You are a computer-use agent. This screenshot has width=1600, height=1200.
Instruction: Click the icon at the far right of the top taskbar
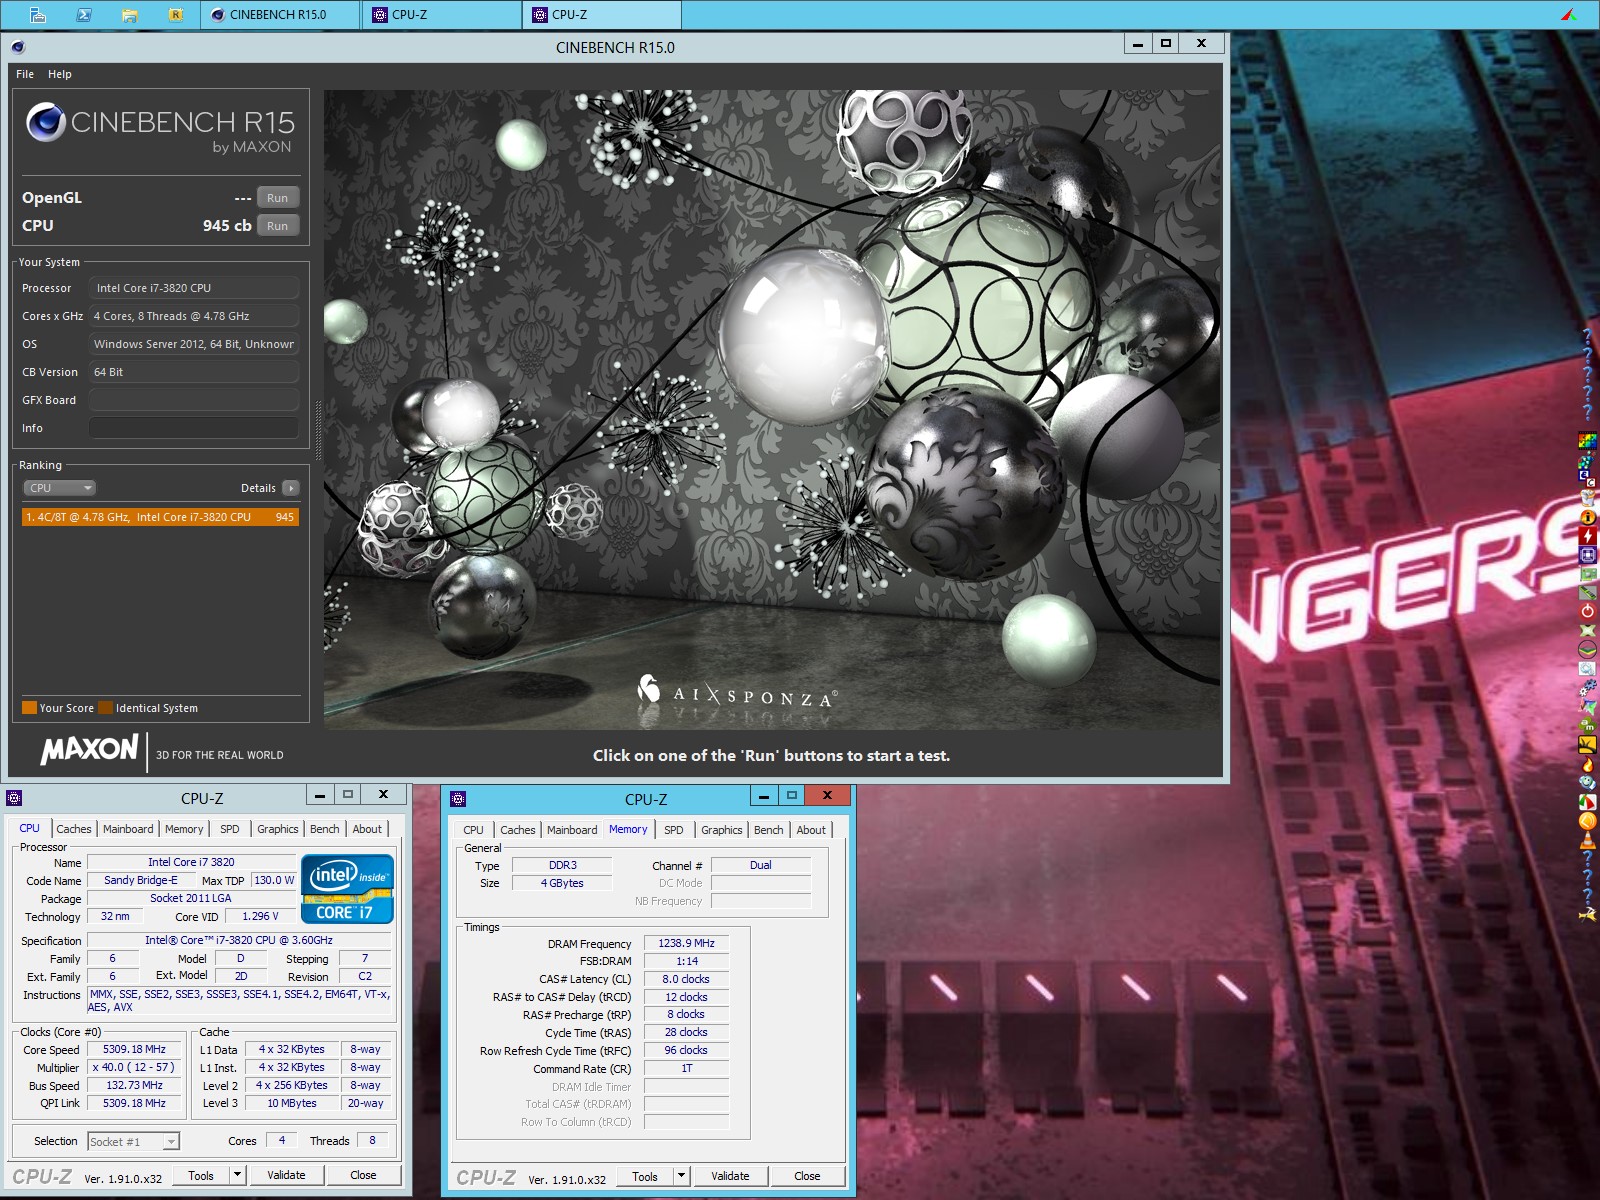coord(1569,14)
